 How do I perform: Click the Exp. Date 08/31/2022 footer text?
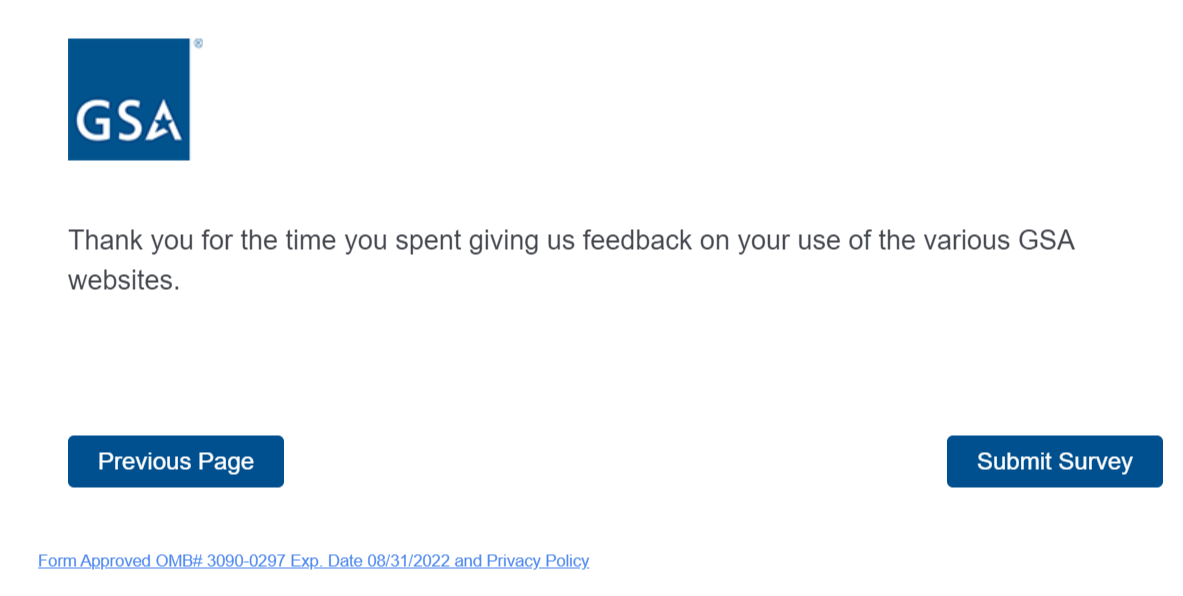coord(370,561)
